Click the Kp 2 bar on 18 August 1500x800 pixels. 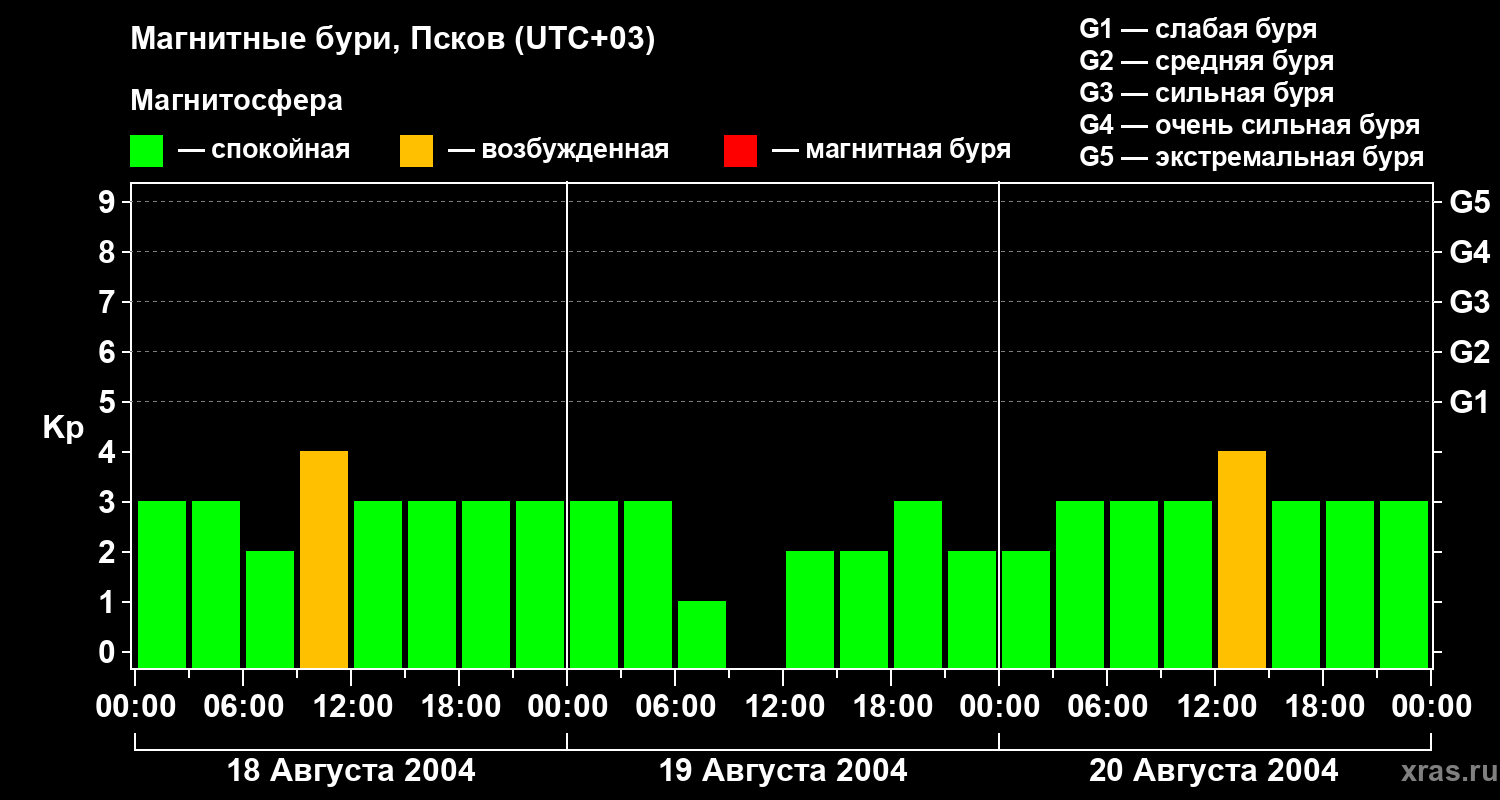270,609
